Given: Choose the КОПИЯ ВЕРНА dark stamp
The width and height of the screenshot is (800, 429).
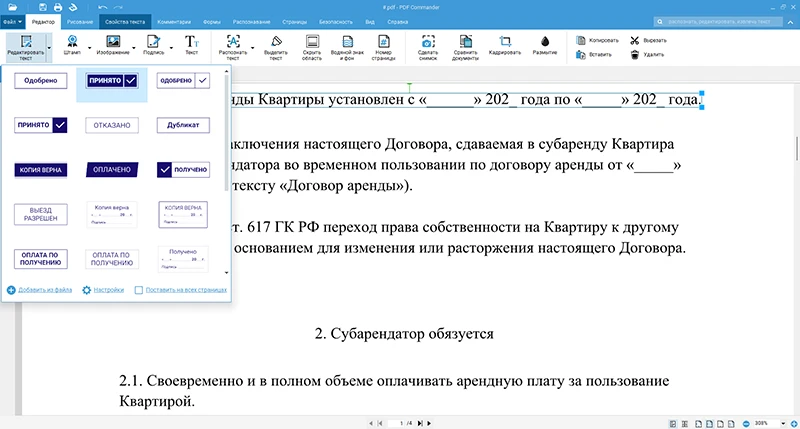Looking at the screenshot, I should coord(40,170).
